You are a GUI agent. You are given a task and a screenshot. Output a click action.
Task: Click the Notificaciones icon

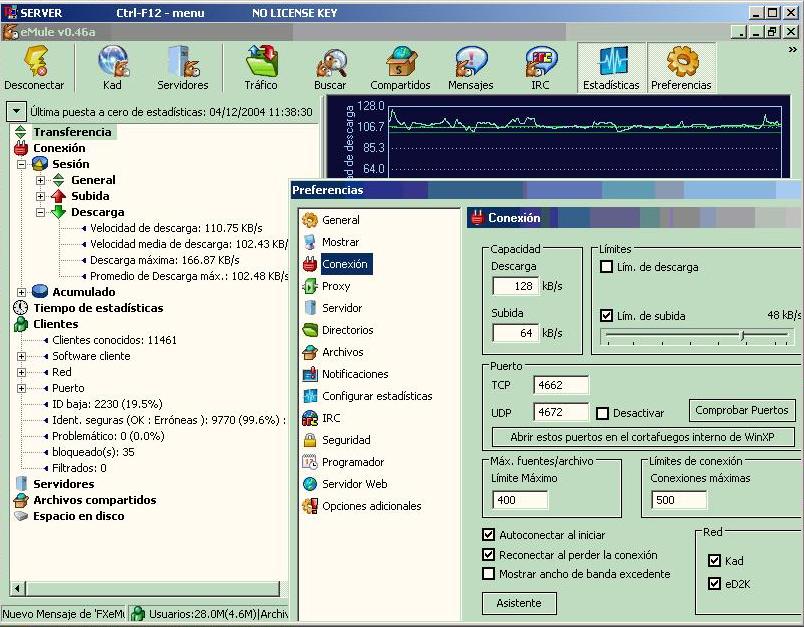tap(310, 374)
